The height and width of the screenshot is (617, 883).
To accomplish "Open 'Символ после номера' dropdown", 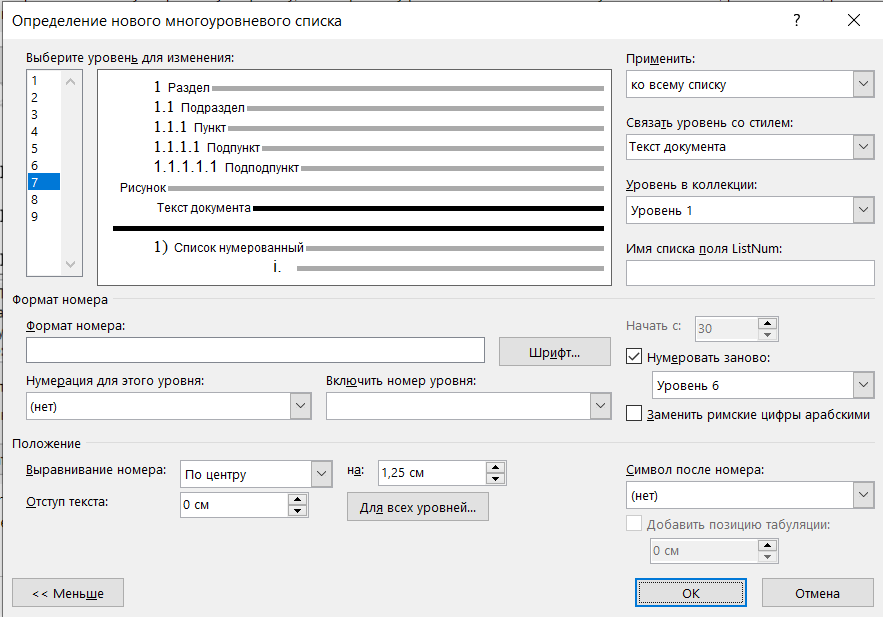I will click(x=863, y=495).
